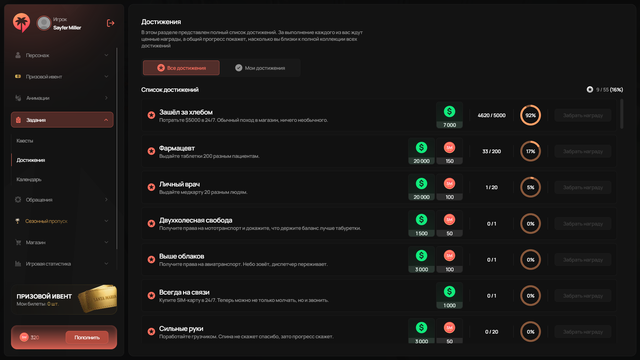This screenshot has height=360, width=640.
Task: Click the 5% progress ring
Action: click(530, 187)
